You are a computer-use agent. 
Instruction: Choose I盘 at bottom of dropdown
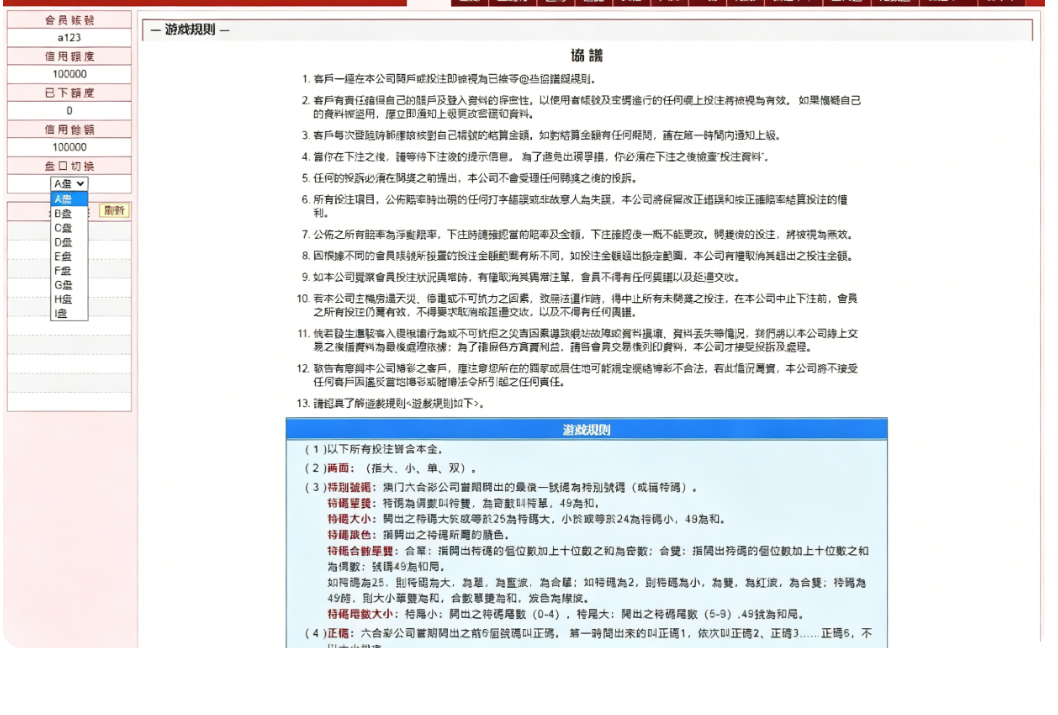tap(69, 313)
